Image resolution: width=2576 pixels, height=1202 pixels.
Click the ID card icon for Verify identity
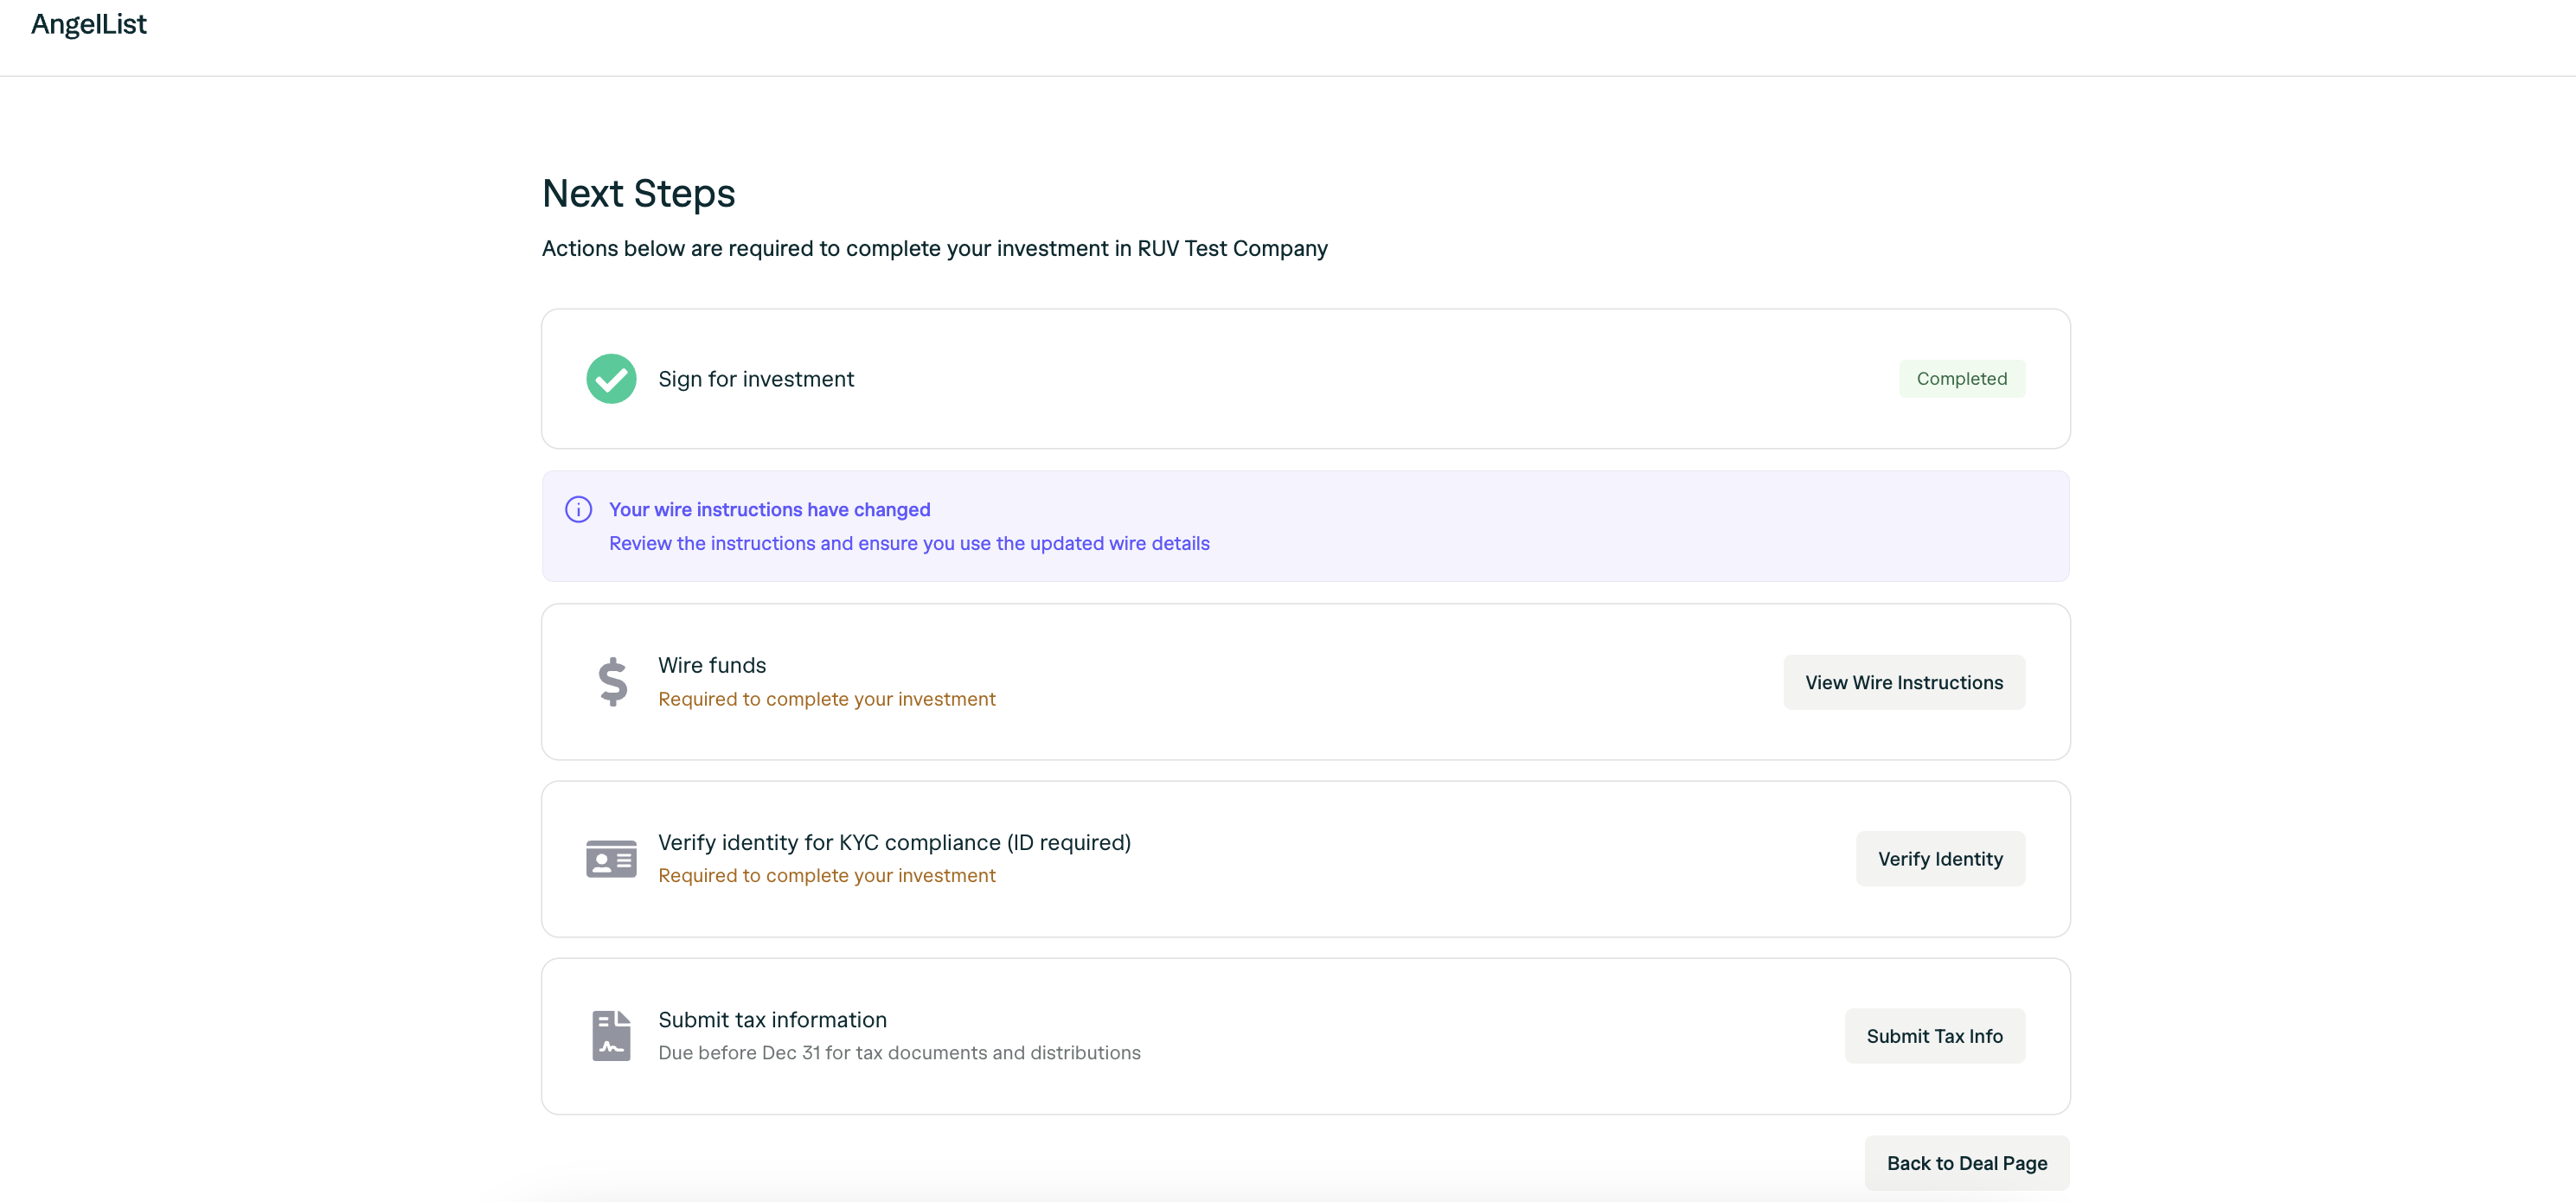[611, 859]
